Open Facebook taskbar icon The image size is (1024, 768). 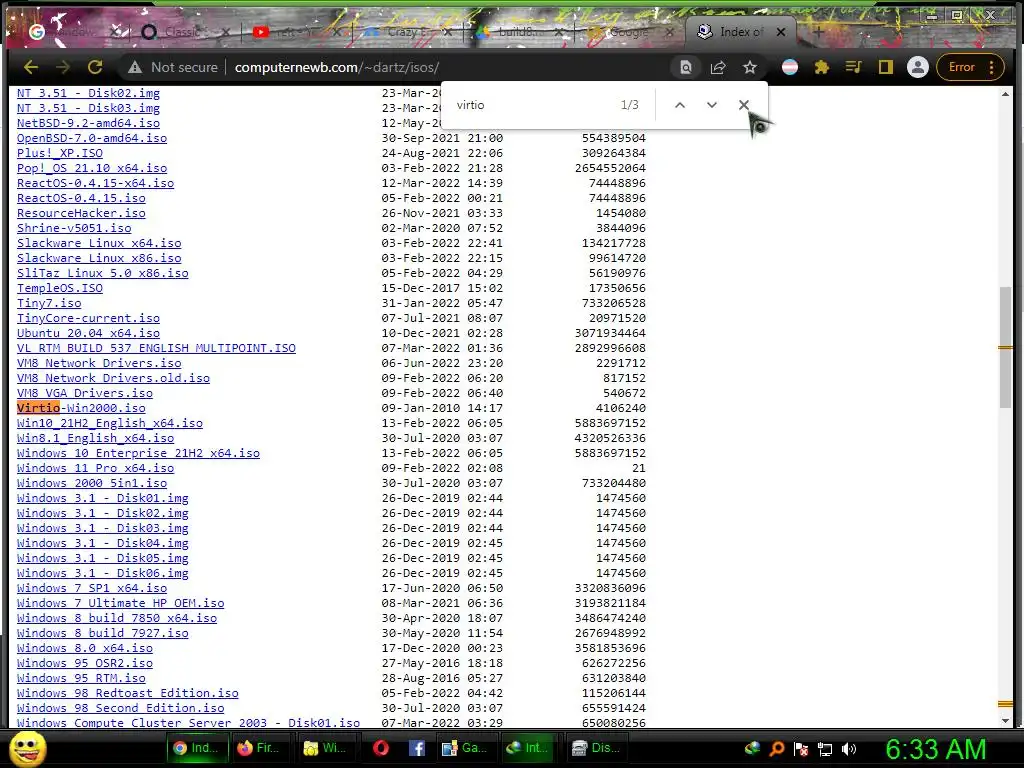[416, 748]
